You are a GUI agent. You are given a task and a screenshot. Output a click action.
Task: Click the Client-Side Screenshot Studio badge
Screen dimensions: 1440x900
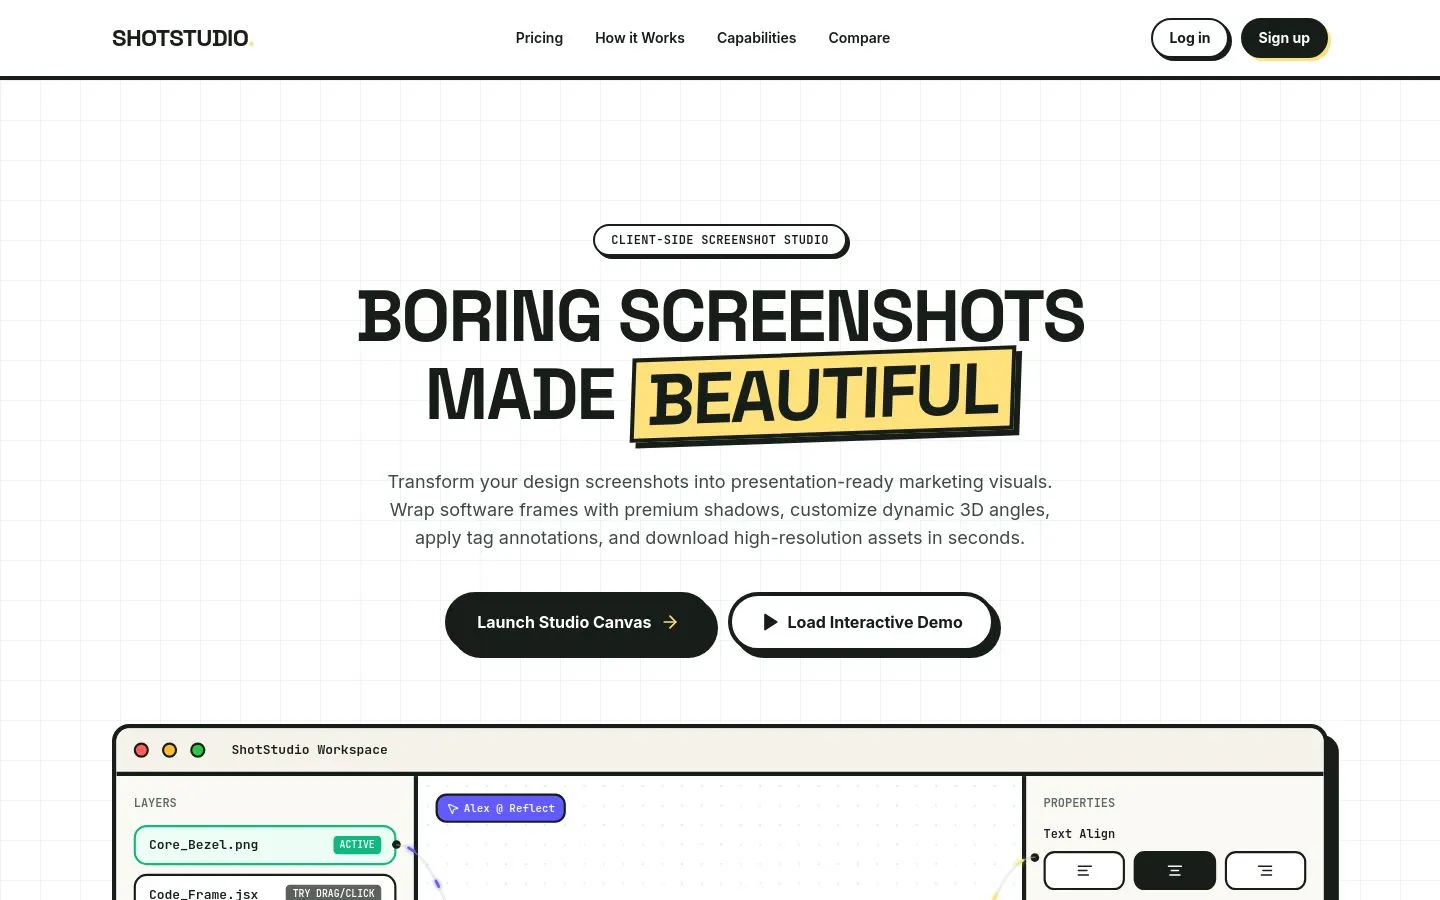tap(720, 240)
